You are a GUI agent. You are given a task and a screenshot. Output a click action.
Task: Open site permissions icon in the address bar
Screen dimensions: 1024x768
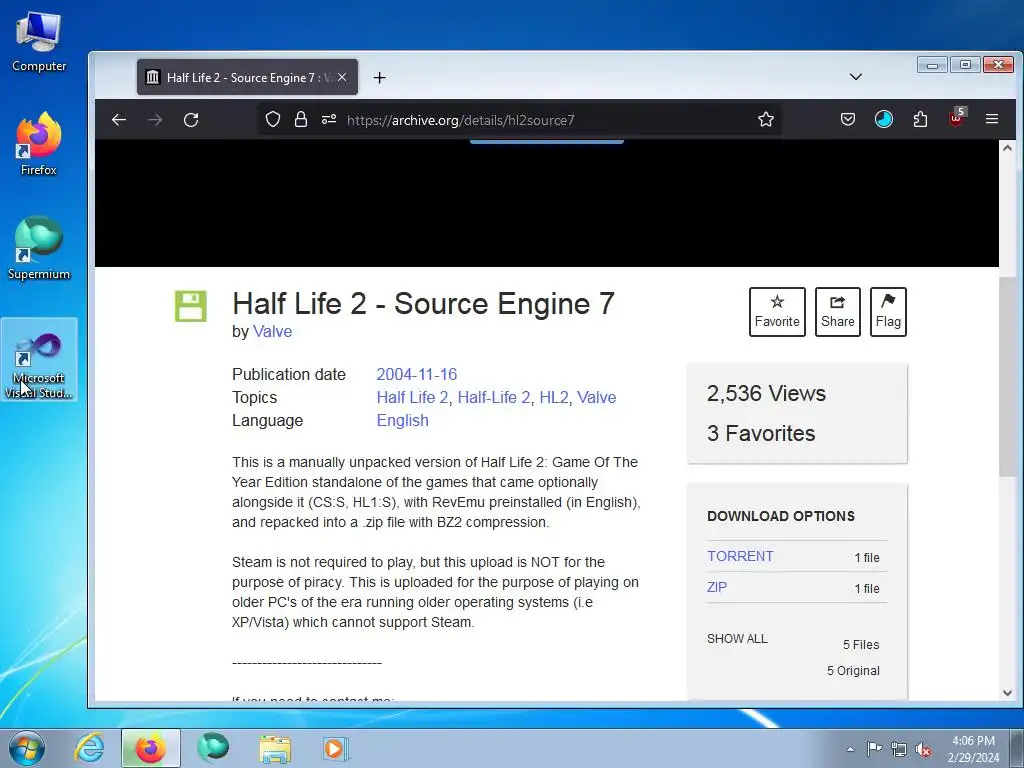(x=328, y=120)
